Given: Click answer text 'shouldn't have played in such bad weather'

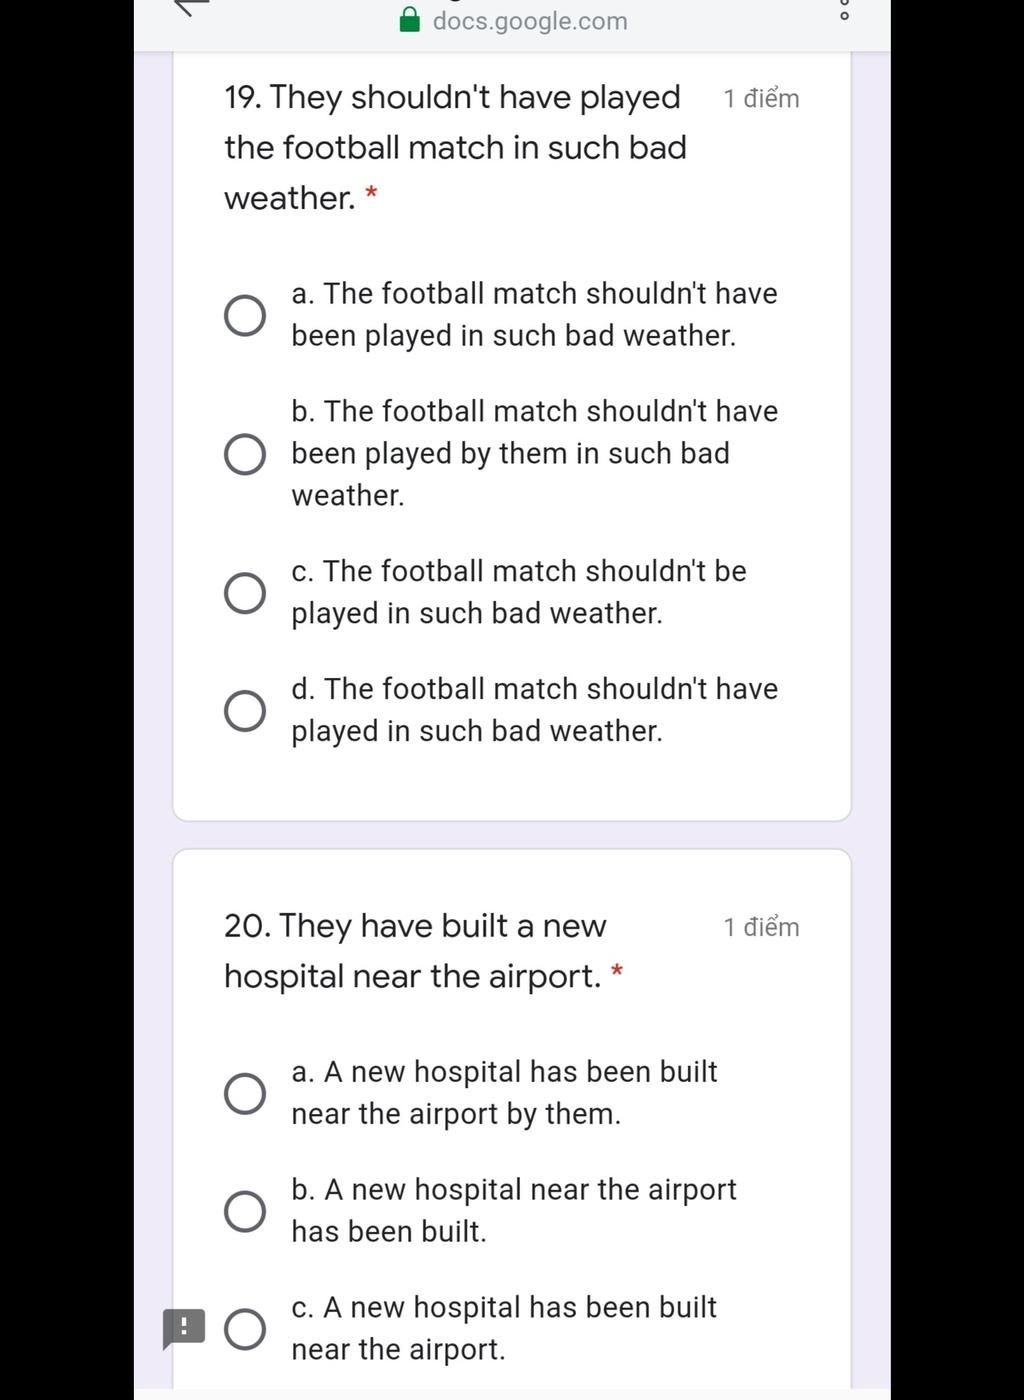Looking at the screenshot, I should pyautogui.click(x=534, y=710).
